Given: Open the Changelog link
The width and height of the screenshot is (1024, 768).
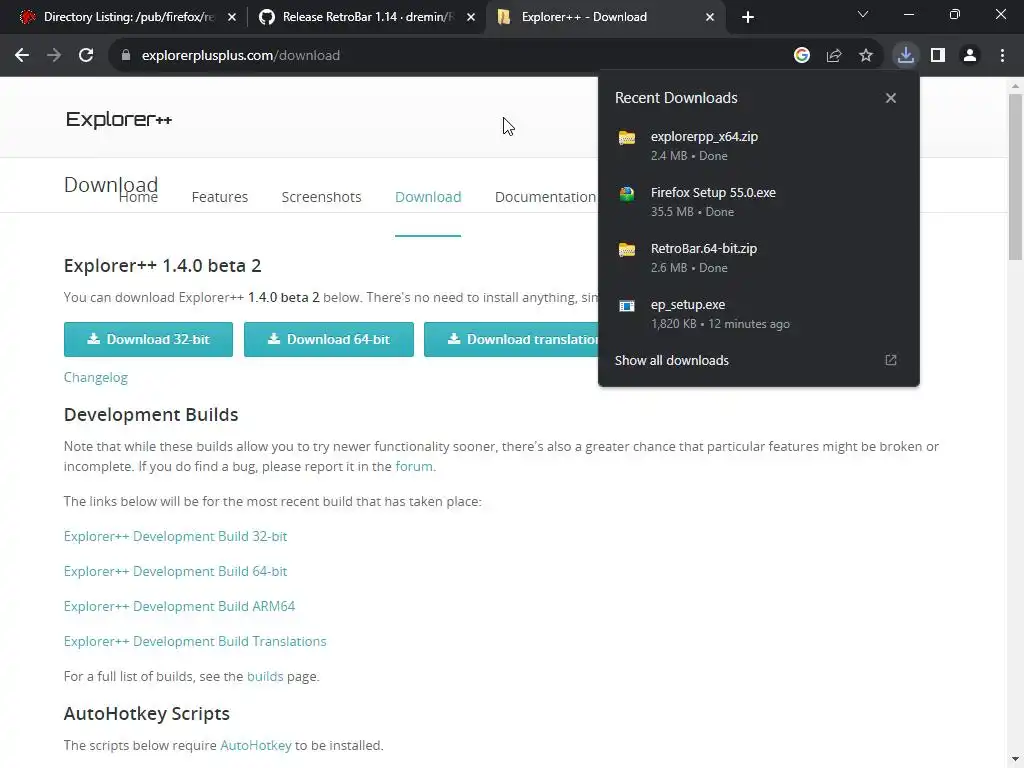Looking at the screenshot, I should (x=96, y=377).
